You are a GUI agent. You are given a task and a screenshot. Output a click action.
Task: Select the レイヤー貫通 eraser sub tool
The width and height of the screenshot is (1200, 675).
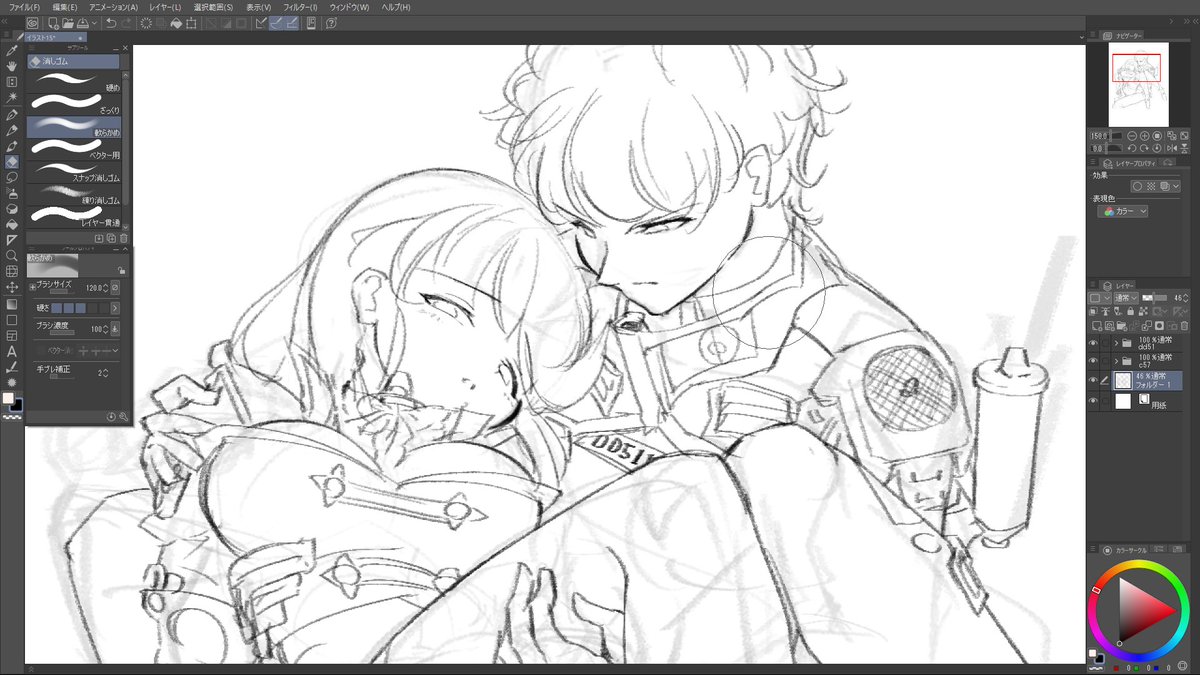[73, 215]
